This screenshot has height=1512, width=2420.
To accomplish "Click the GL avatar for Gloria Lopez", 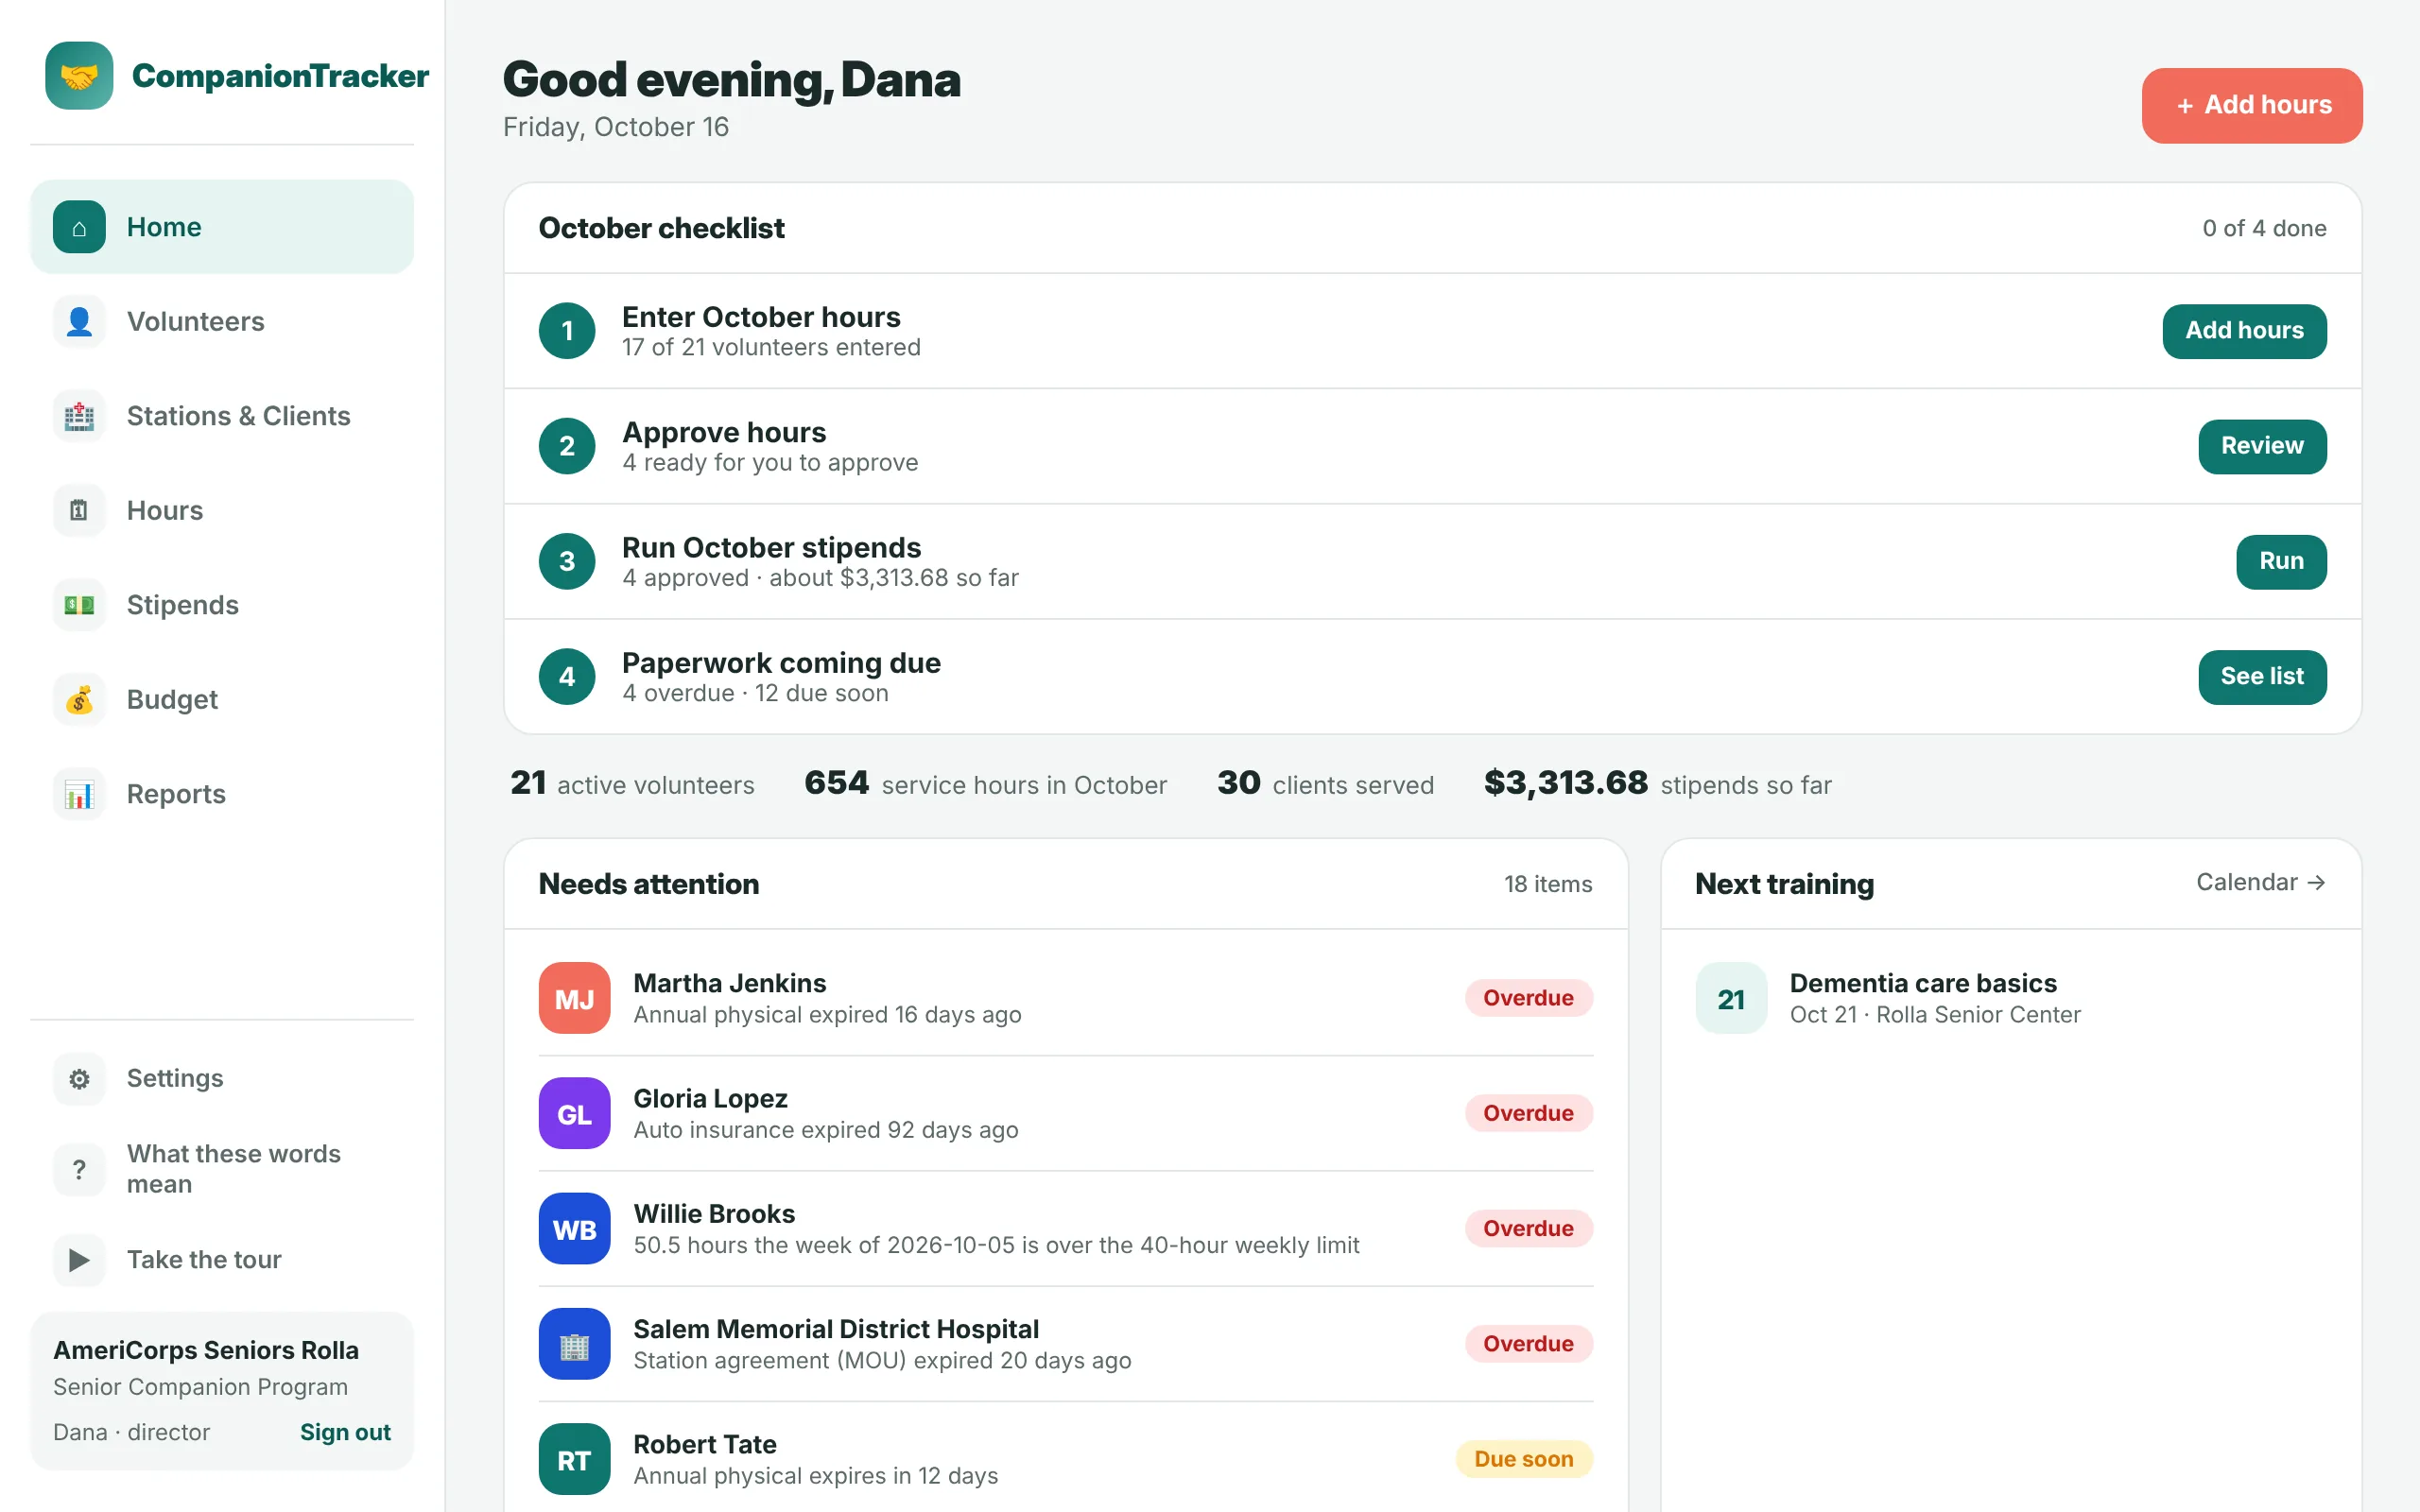I will (x=574, y=1113).
